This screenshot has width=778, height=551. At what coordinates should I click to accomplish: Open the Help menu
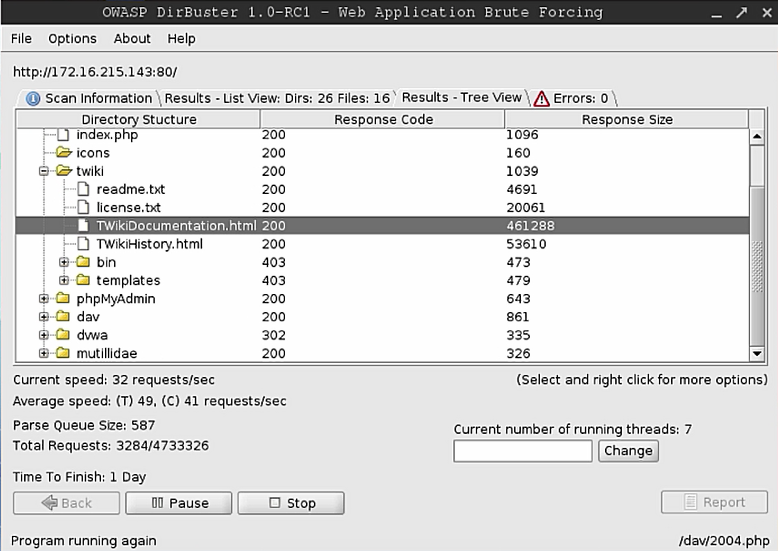tap(181, 38)
